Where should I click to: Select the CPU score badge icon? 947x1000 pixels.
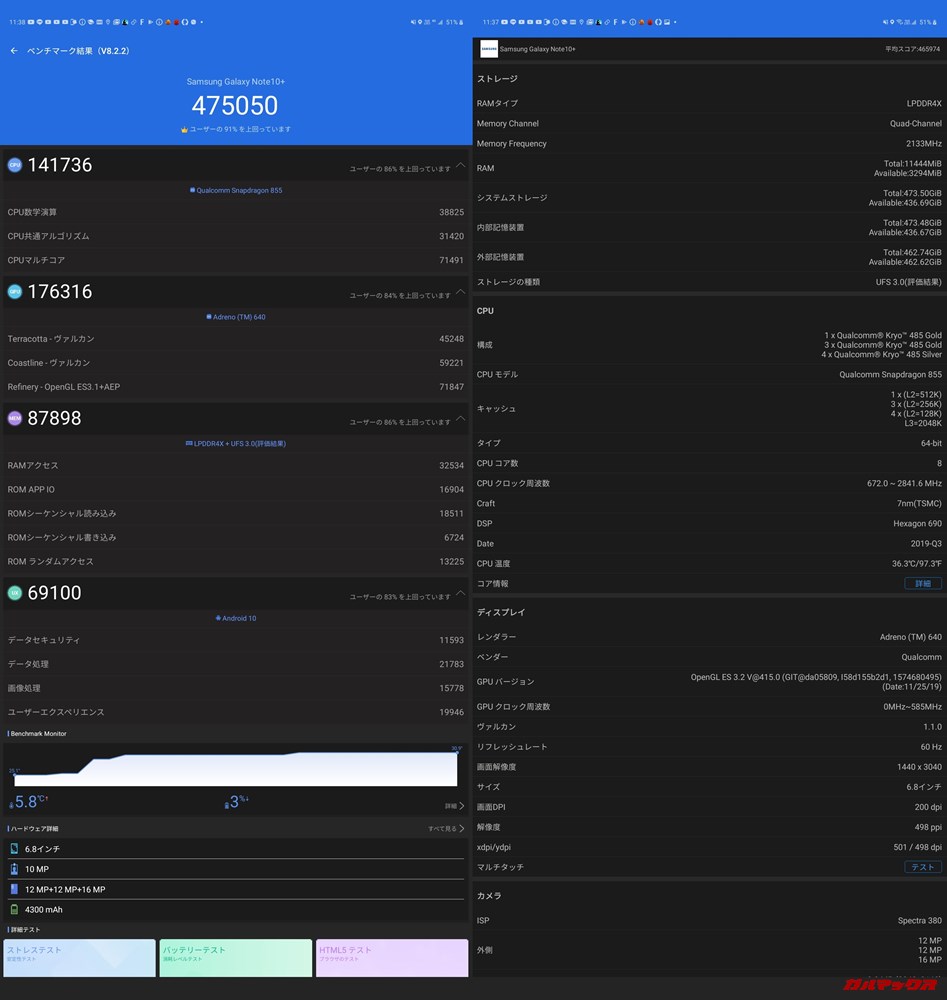tap(14, 165)
